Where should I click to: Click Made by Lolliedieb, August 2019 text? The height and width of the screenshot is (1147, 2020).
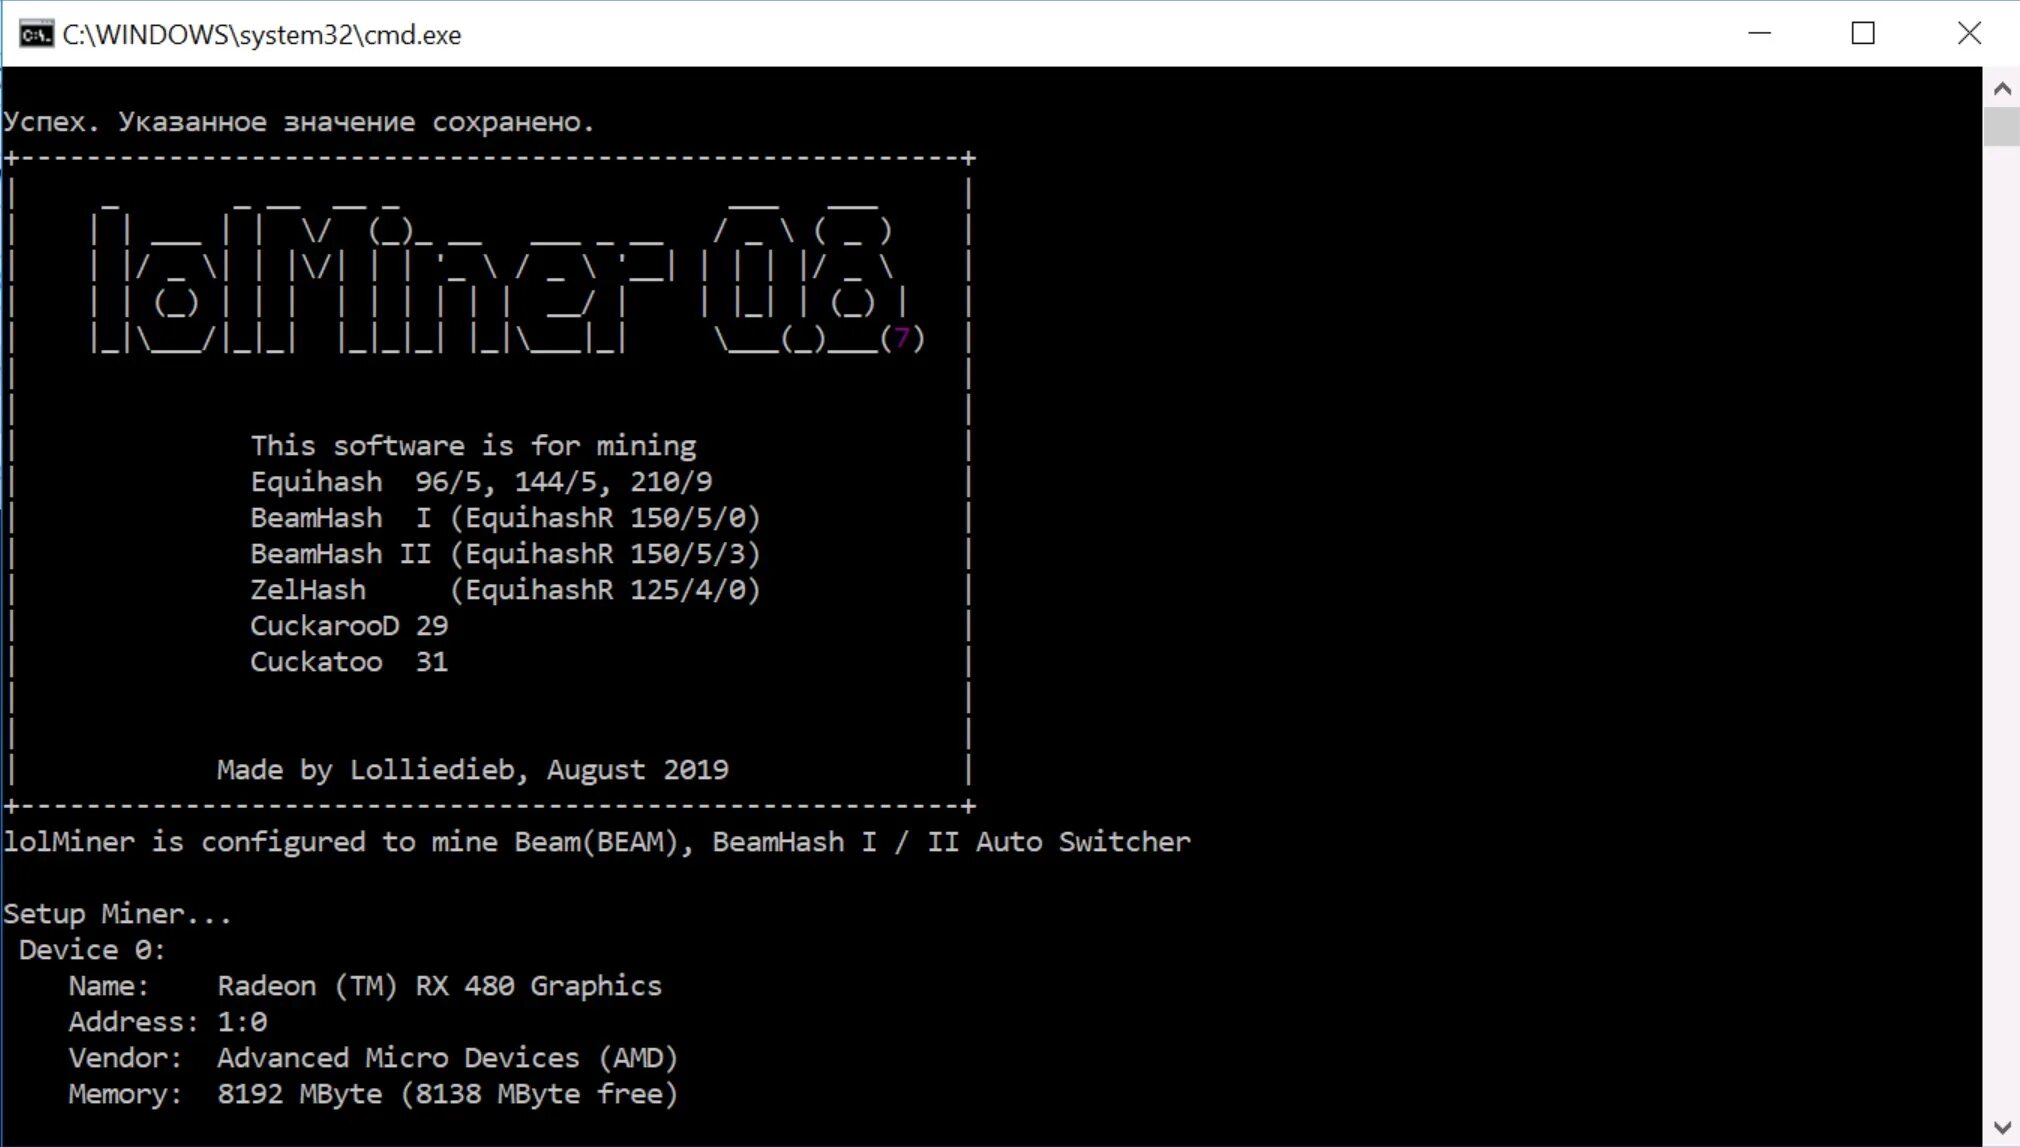(x=472, y=770)
